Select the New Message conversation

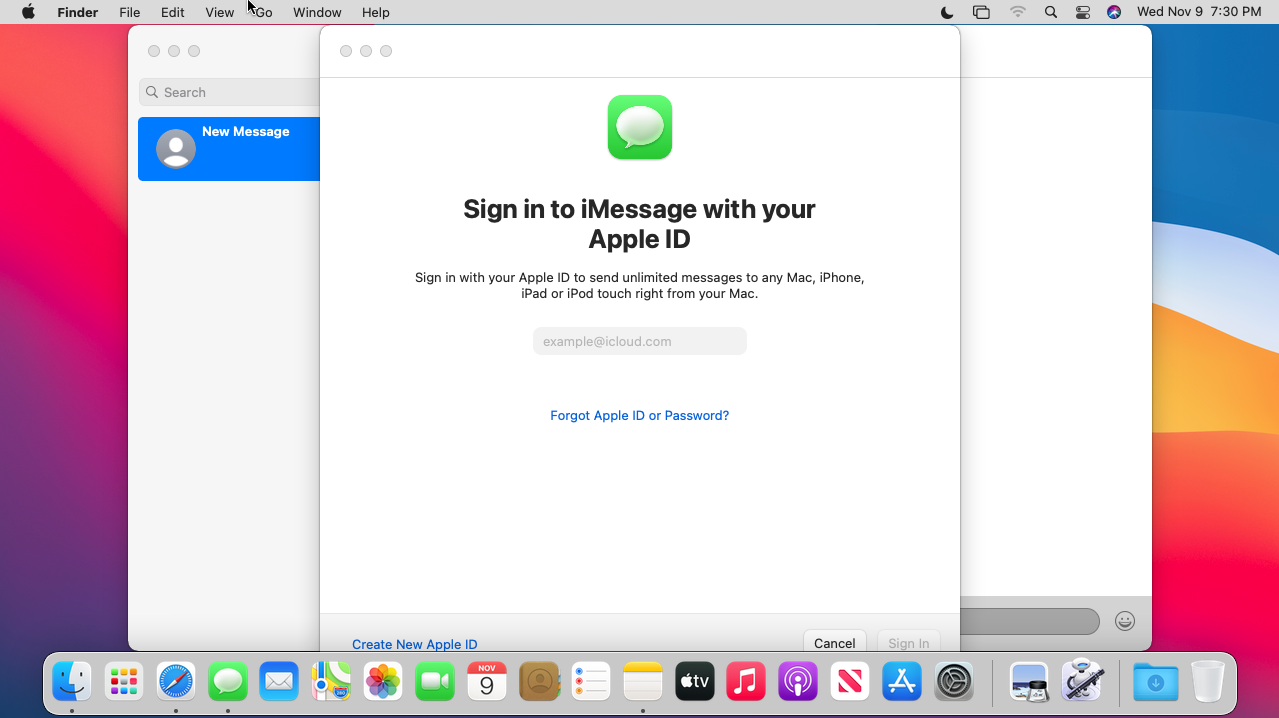[x=229, y=149]
